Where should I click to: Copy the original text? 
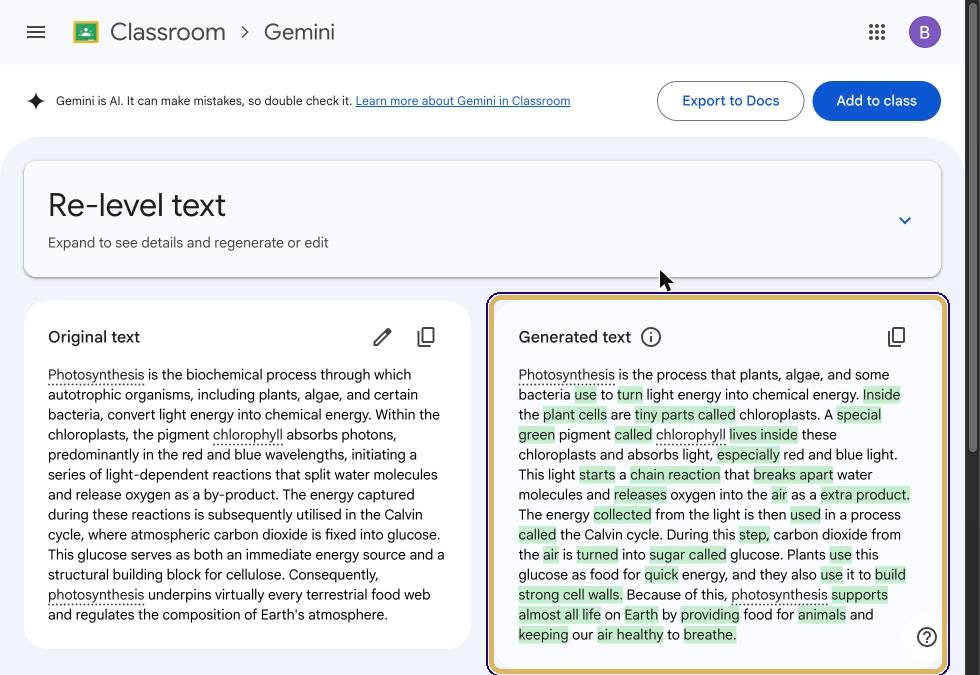(x=426, y=337)
